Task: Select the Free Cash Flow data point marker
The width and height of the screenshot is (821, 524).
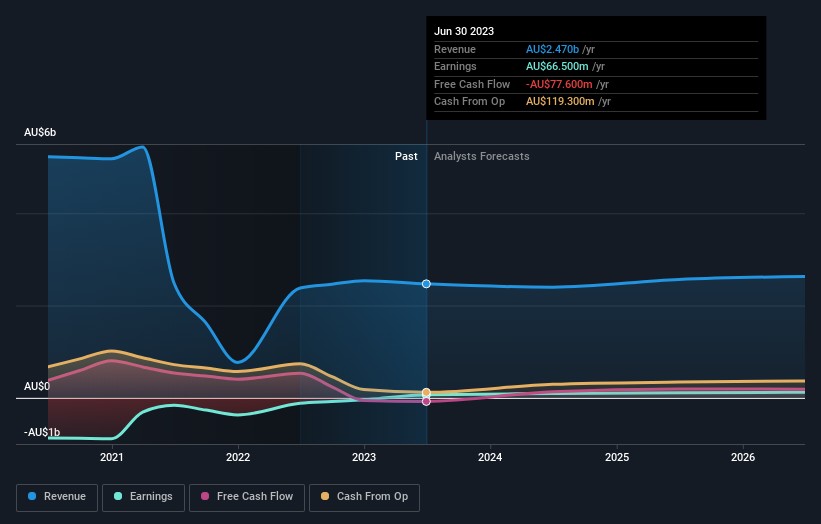Action: click(426, 402)
